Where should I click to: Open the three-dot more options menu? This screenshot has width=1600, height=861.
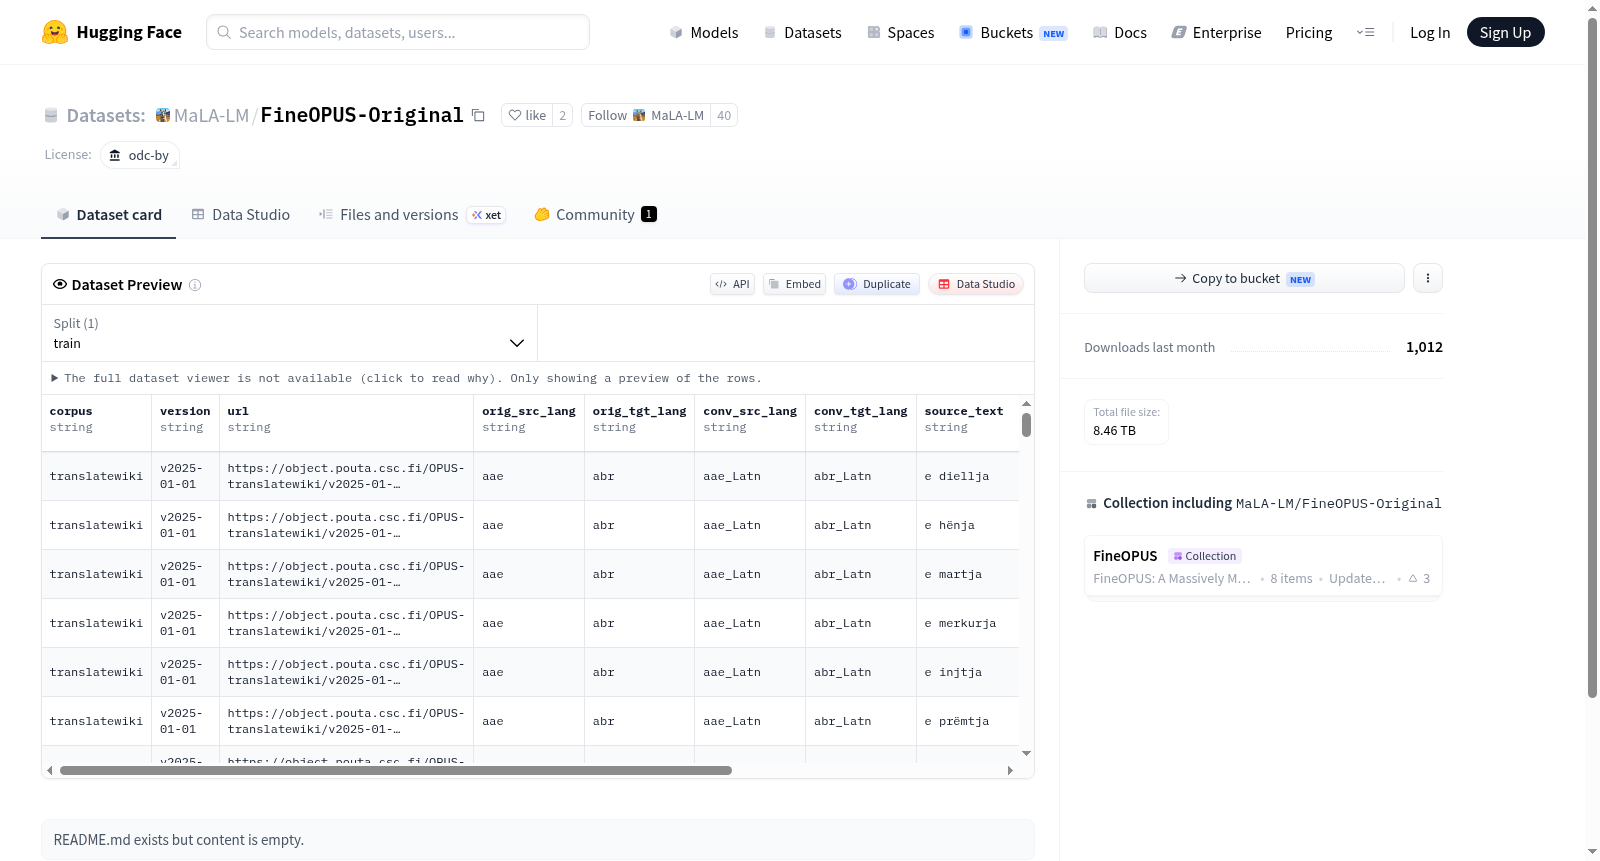click(x=1428, y=278)
